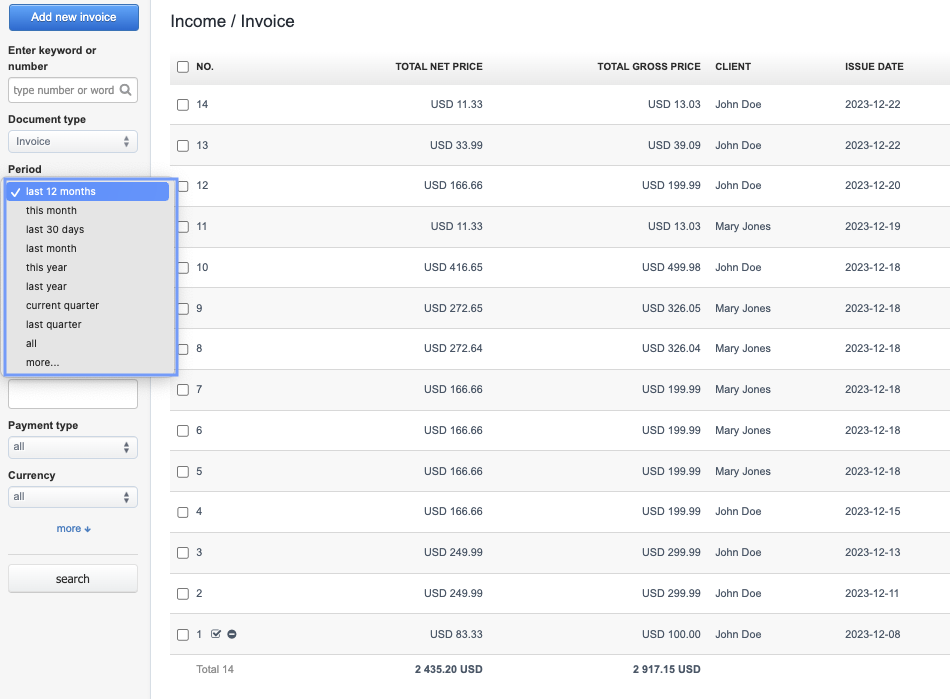The image size is (950, 699).
Task: Check the box for invoice 14
Action: tap(182, 105)
